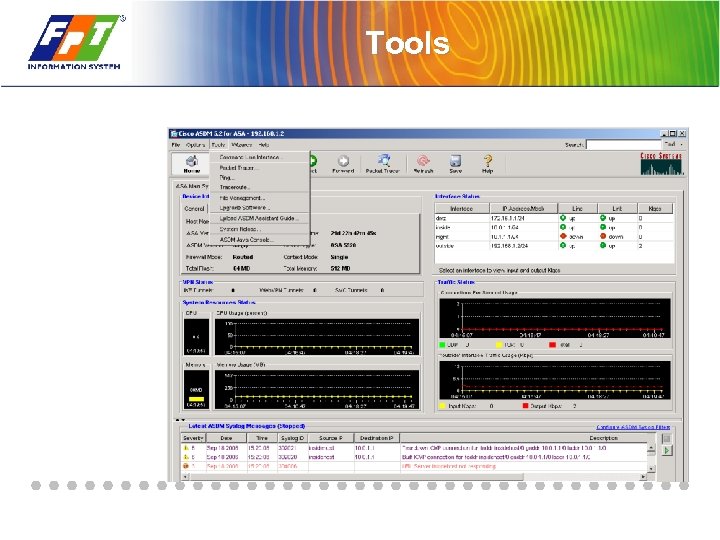Click the Cisco Systems logo

coord(662,163)
